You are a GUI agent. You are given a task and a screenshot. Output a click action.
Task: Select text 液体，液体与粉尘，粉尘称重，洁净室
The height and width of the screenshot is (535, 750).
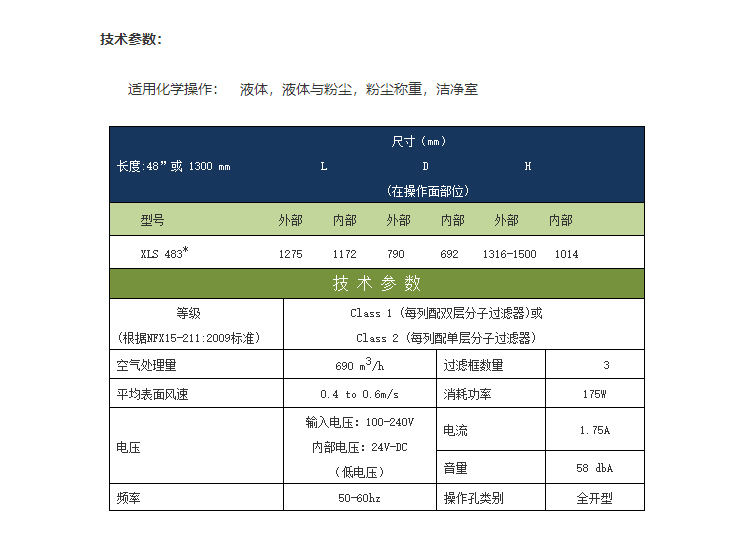coord(359,89)
